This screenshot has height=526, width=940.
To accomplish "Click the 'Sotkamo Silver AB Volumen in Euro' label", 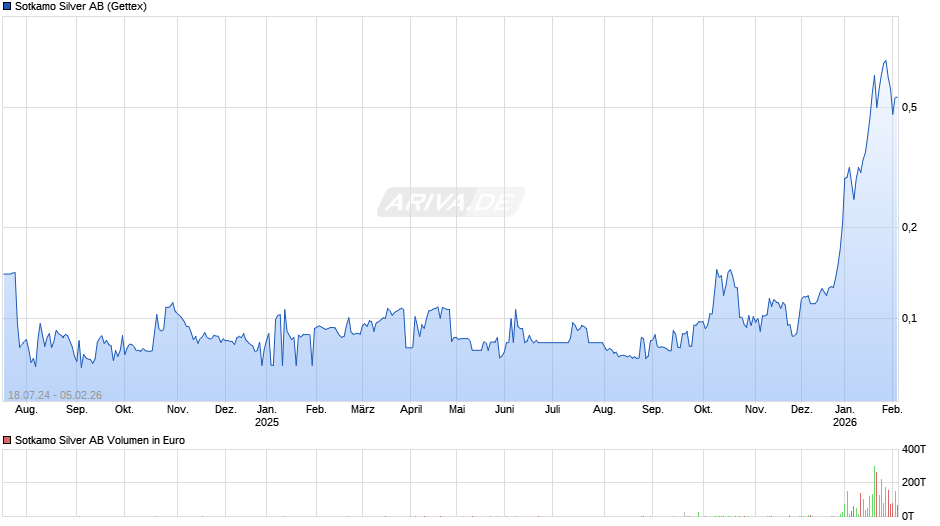I will [100, 440].
